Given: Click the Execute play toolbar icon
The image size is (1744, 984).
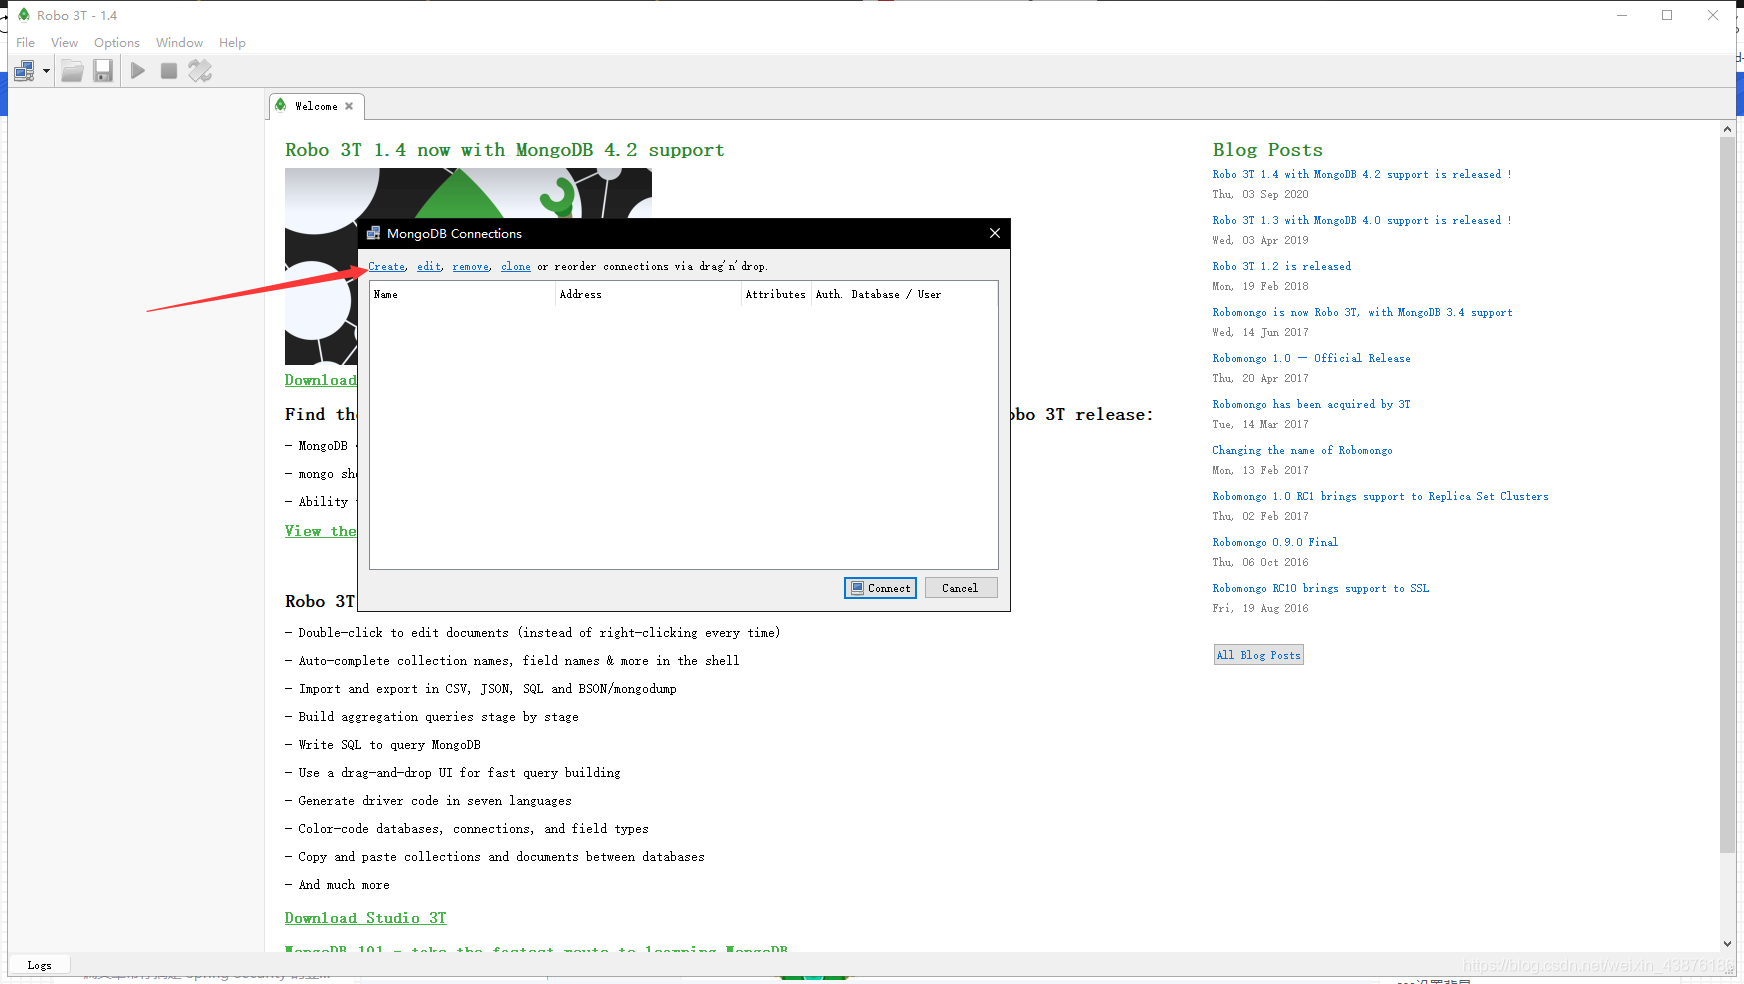Looking at the screenshot, I should pyautogui.click(x=138, y=71).
